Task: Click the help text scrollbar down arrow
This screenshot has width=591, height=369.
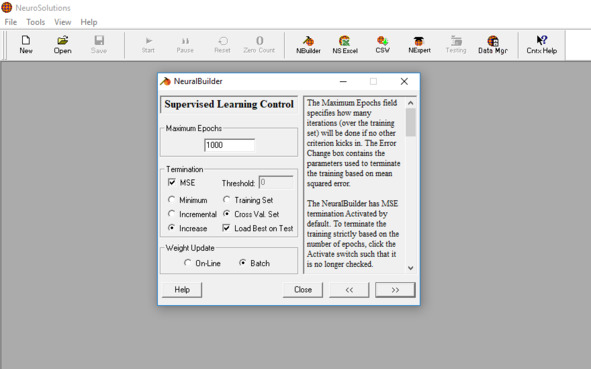Action: tap(410, 268)
